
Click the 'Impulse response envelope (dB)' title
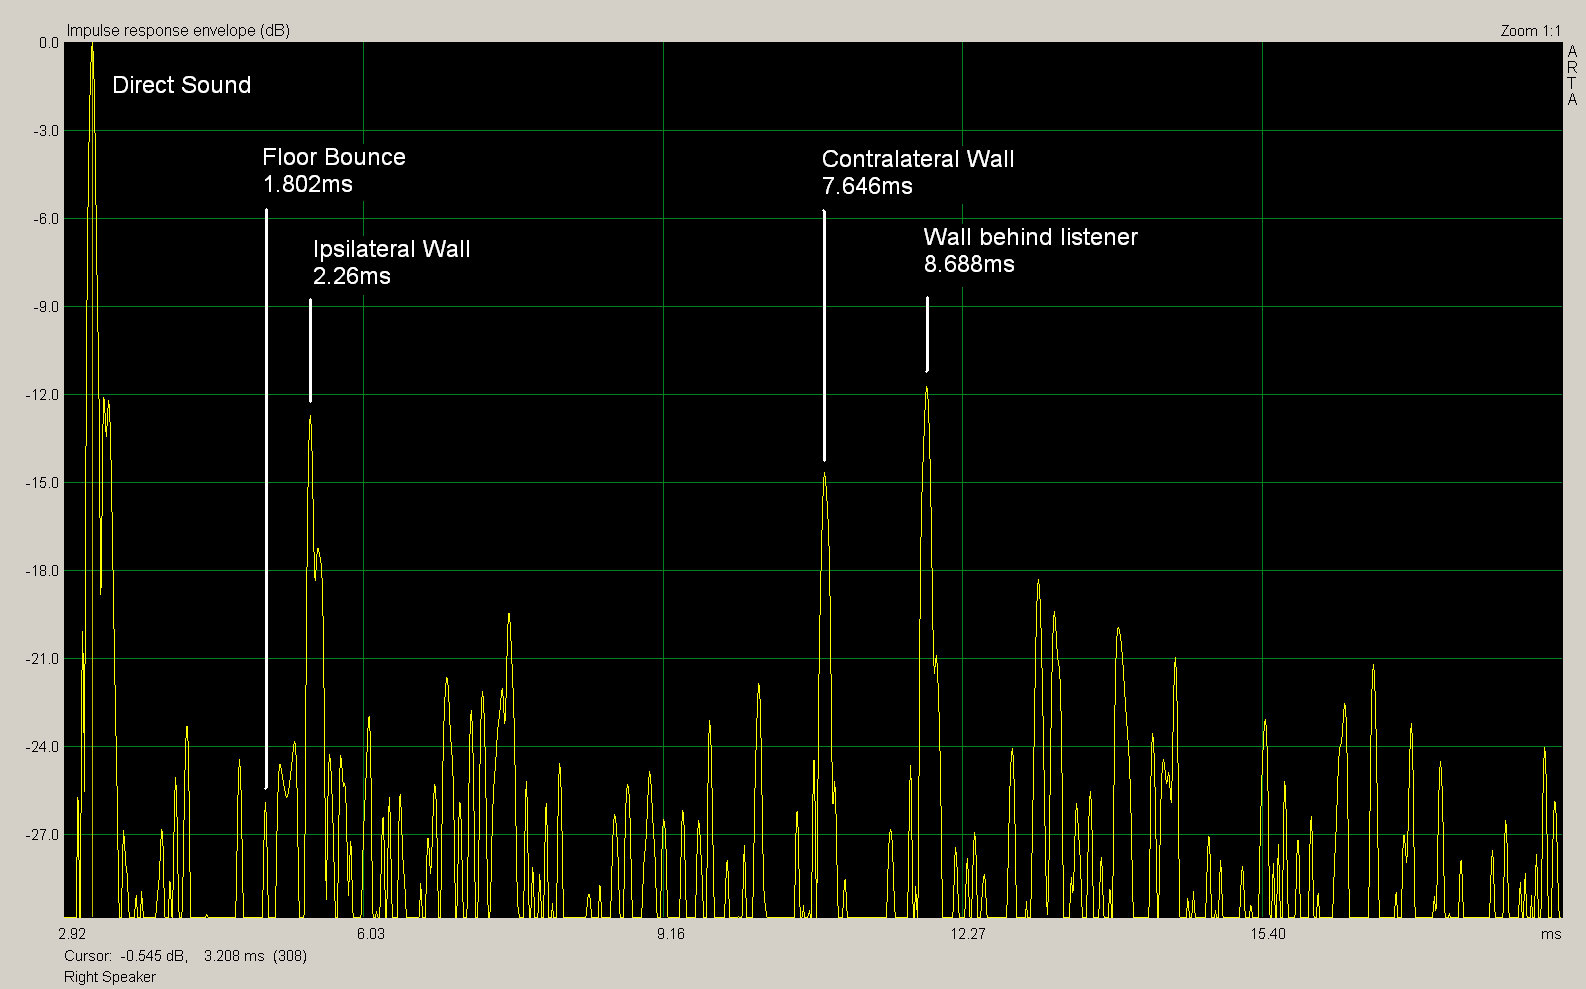[x=178, y=30]
